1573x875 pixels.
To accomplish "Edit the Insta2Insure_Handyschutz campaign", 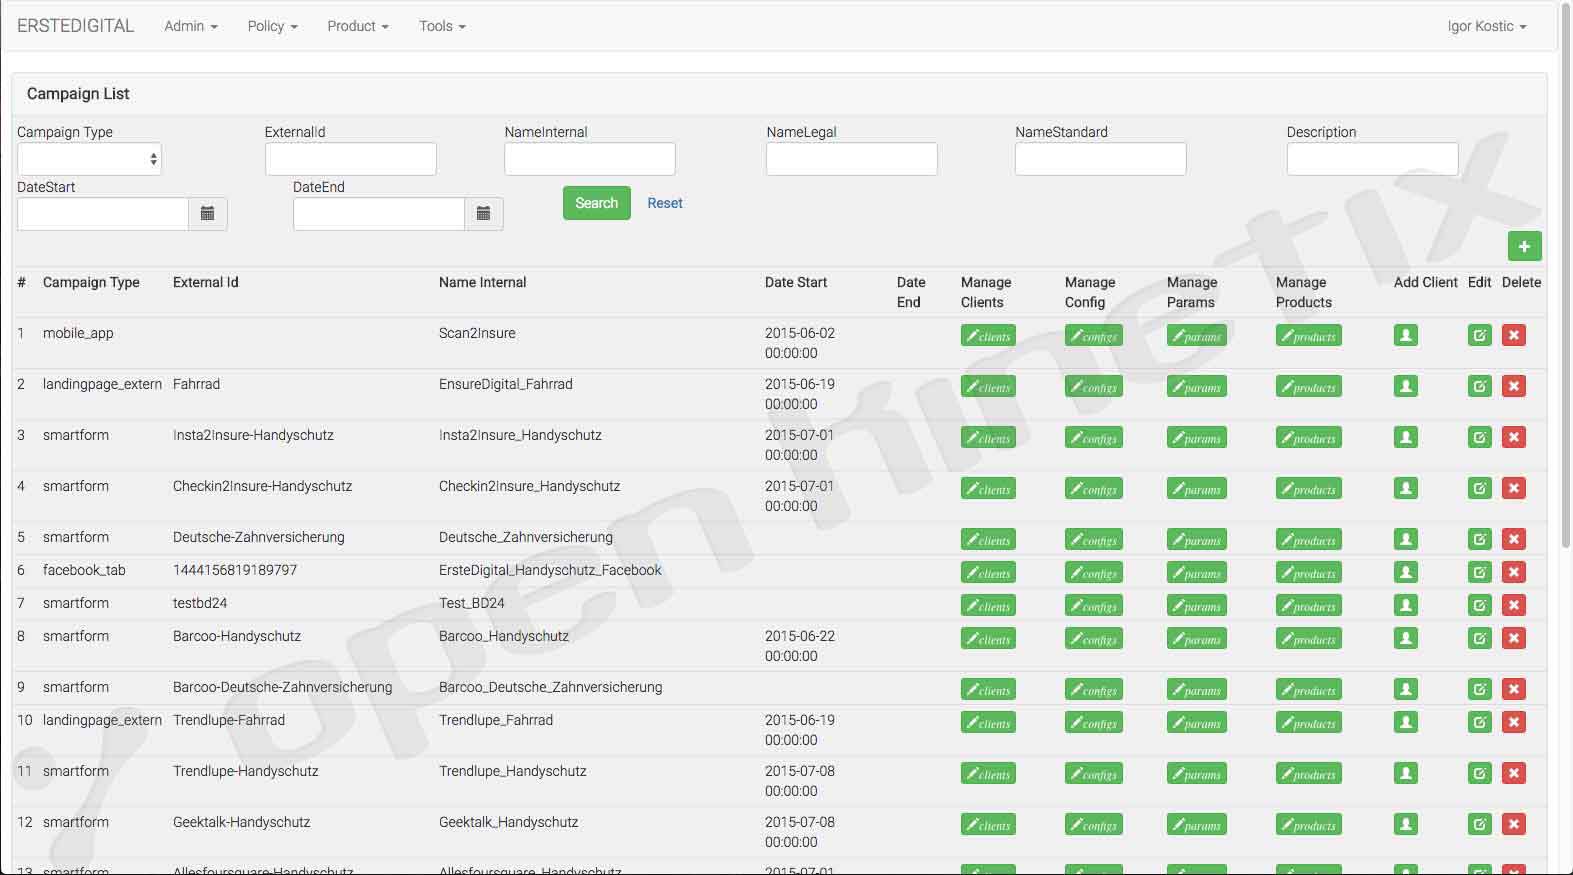I will tap(1480, 437).
